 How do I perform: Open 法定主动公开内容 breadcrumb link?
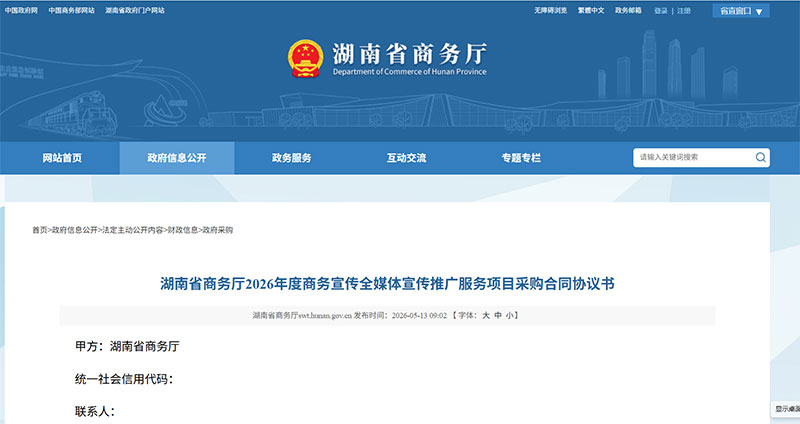(133, 230)
